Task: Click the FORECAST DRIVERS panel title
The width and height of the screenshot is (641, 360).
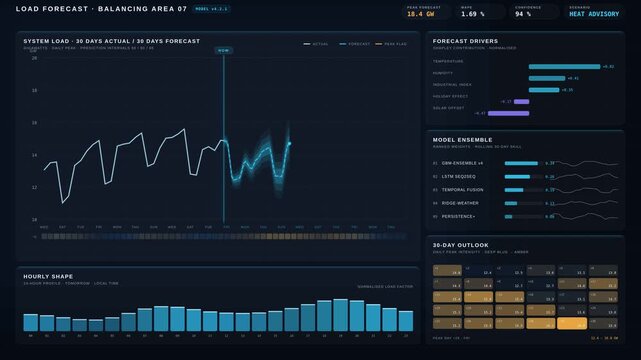Action: (465, 41)
